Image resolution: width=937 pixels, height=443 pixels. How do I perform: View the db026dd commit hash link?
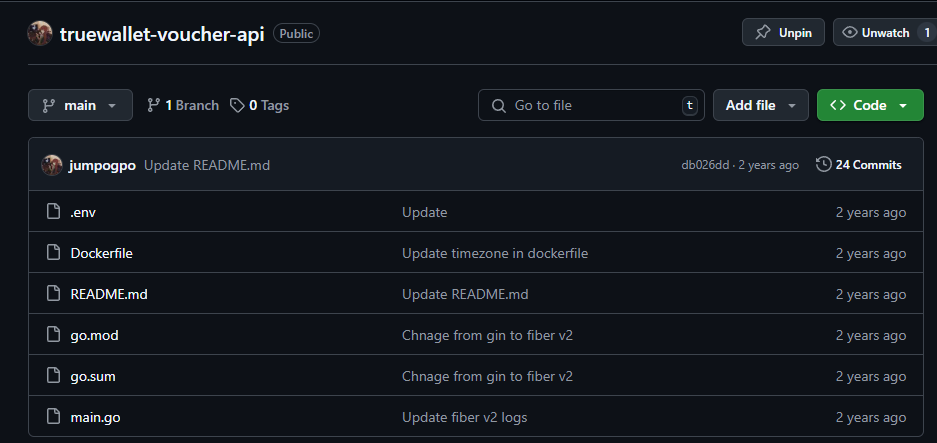(705, 165)
